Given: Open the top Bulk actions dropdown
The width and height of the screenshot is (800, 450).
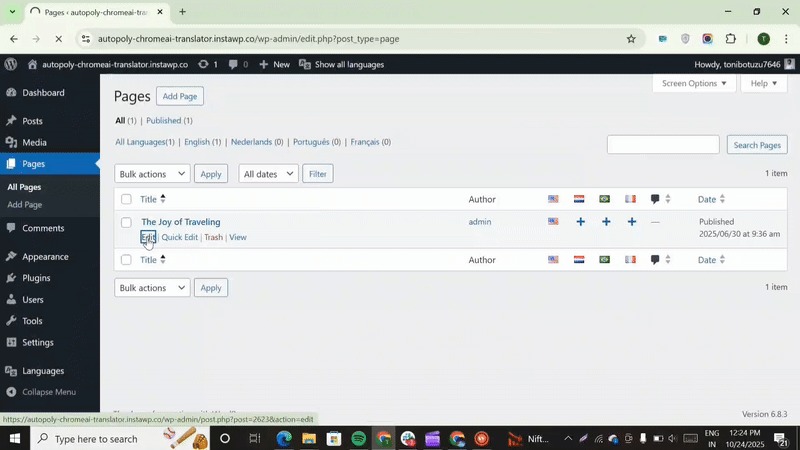Looking at the screenshot, I should (x=152, y=174).
